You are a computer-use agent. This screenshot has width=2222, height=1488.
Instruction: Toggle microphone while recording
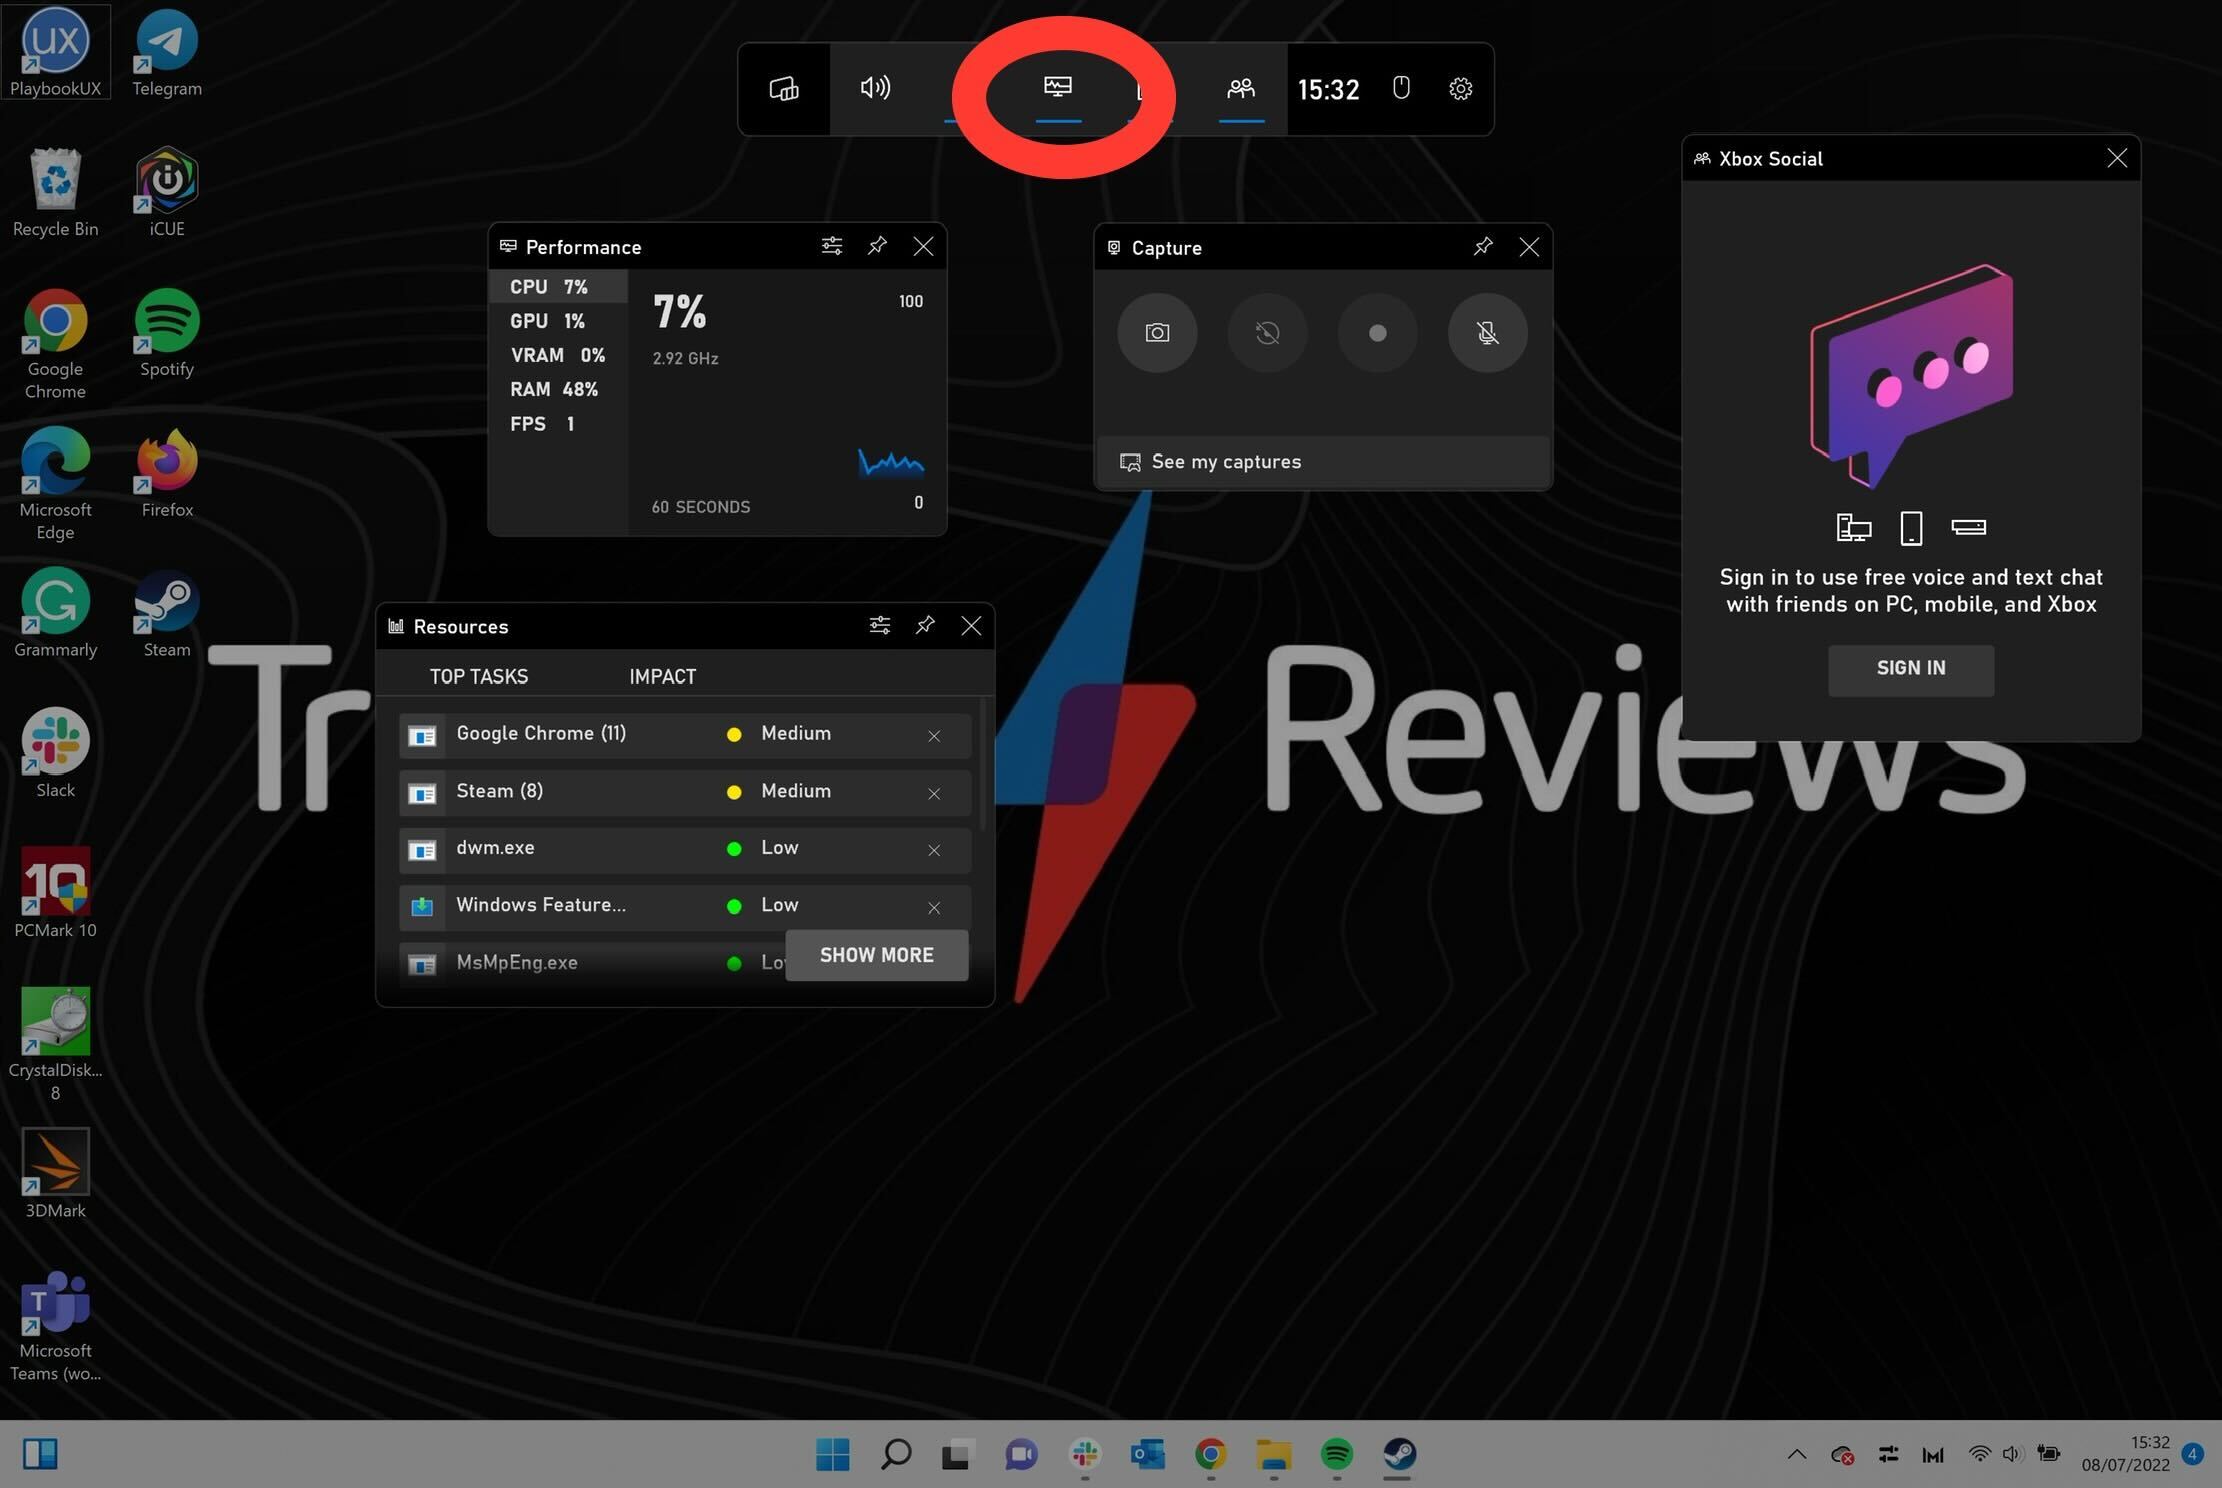point(1487,333)
